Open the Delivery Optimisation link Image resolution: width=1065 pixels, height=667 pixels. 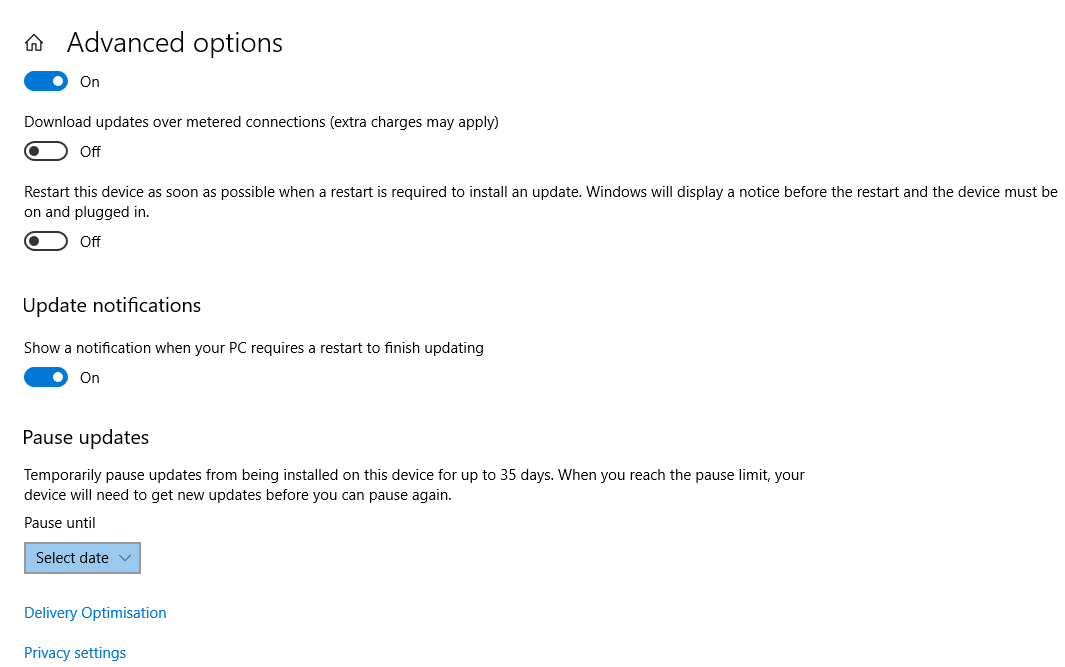(x=95, y=613)
